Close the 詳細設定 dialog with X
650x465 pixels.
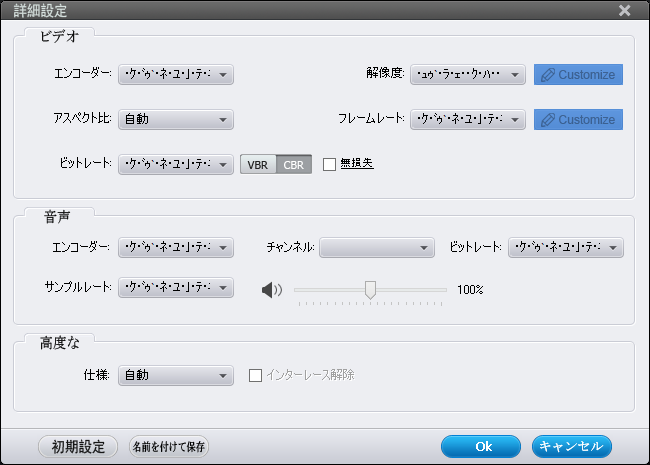pos(625,10)
